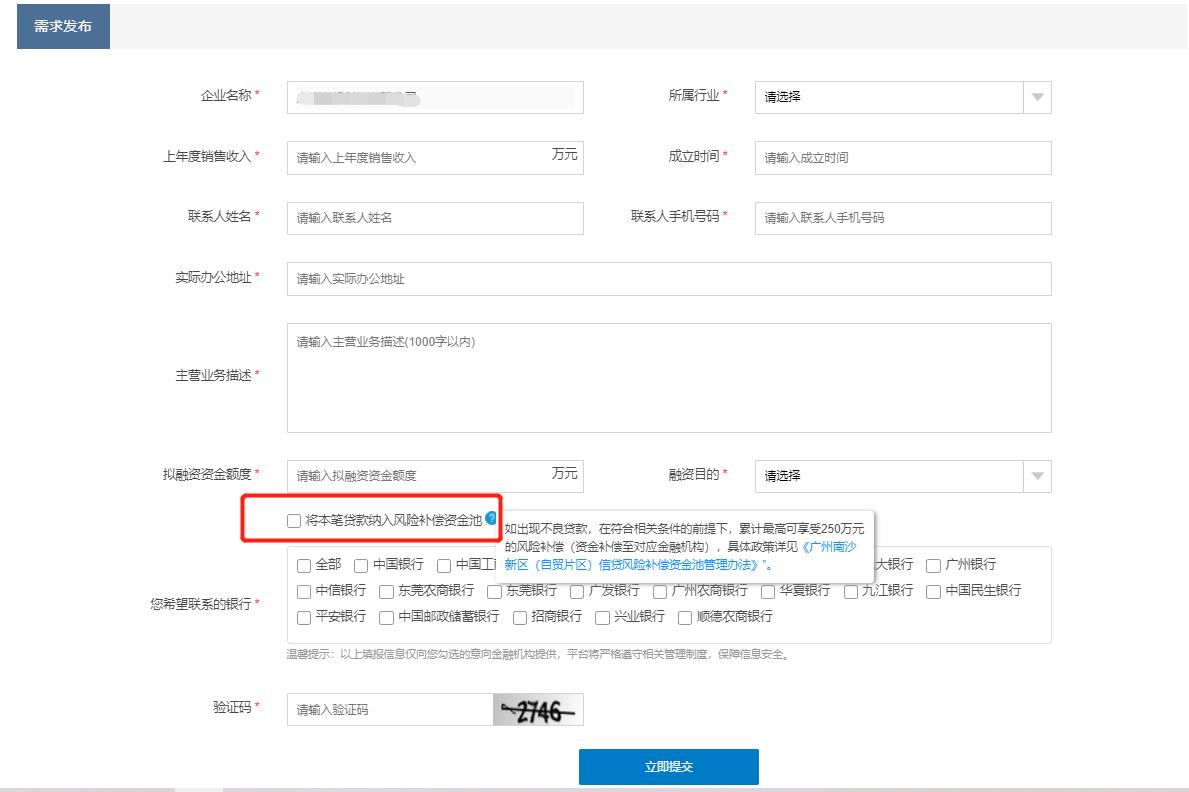Select the 招商银行 checkbox

pyautogui.click(x=520, y=618)
